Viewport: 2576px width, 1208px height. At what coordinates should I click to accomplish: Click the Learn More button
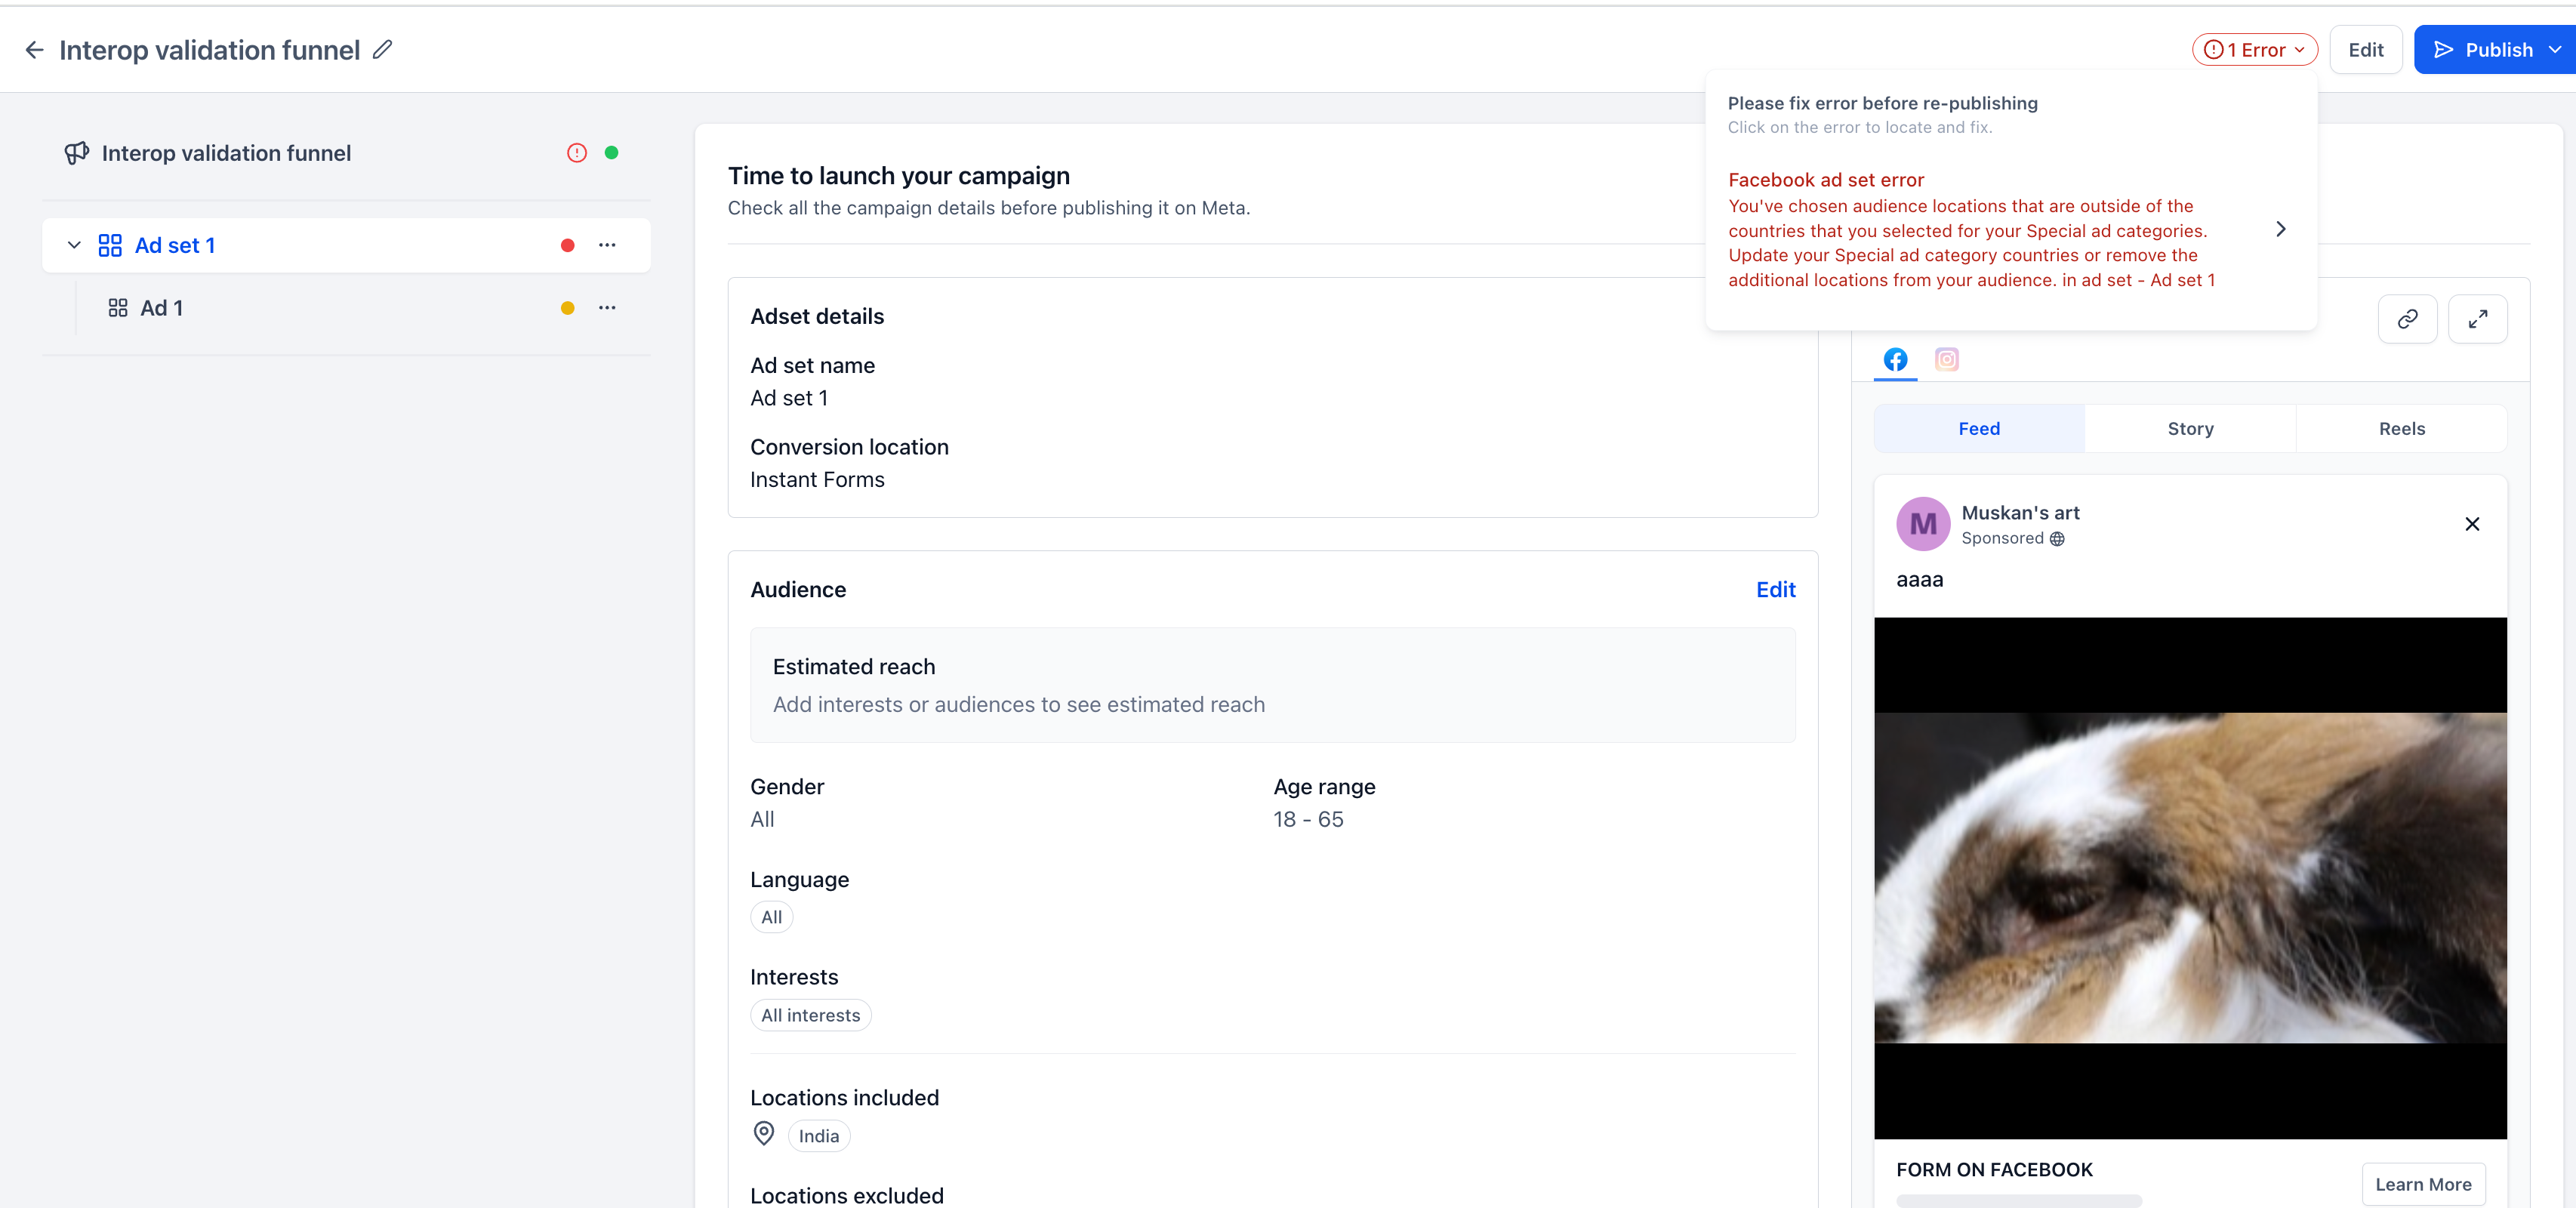point(2423,1184)
